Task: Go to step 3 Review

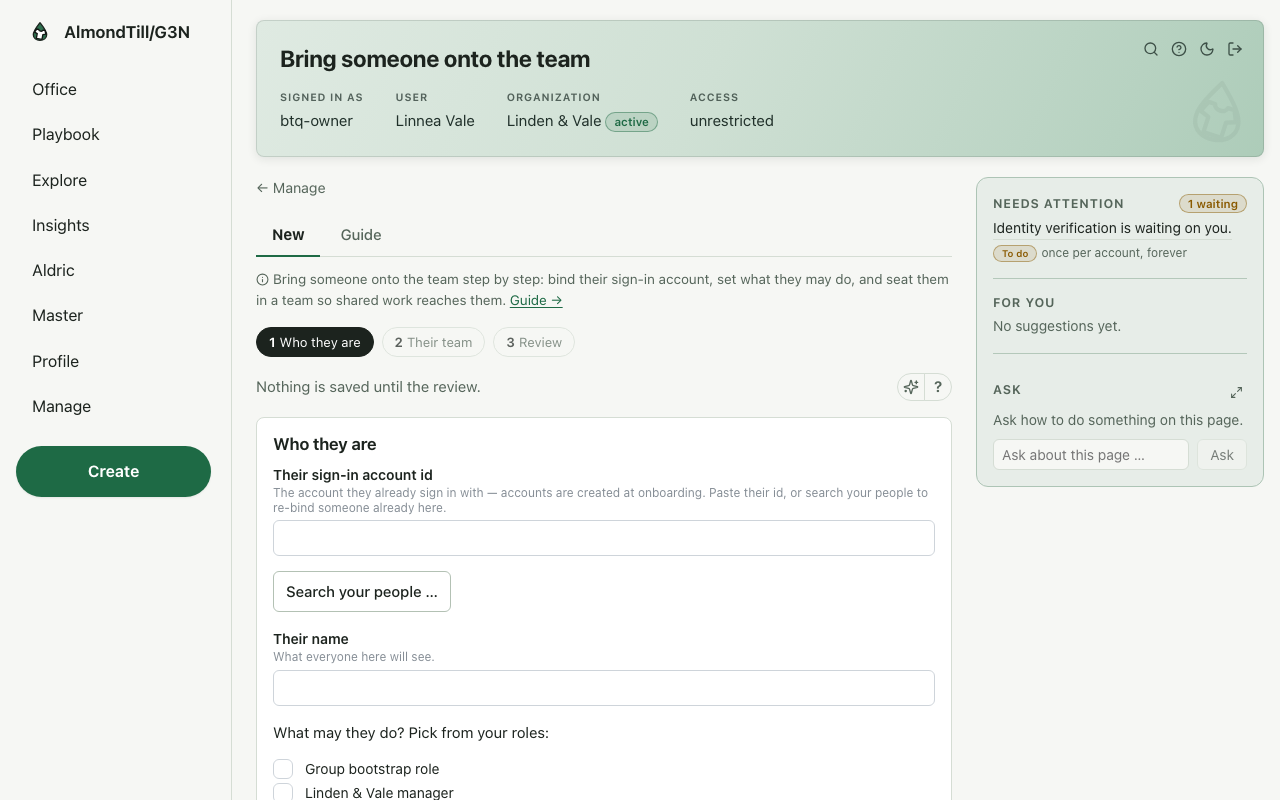Action: click(x=534, y=342)
